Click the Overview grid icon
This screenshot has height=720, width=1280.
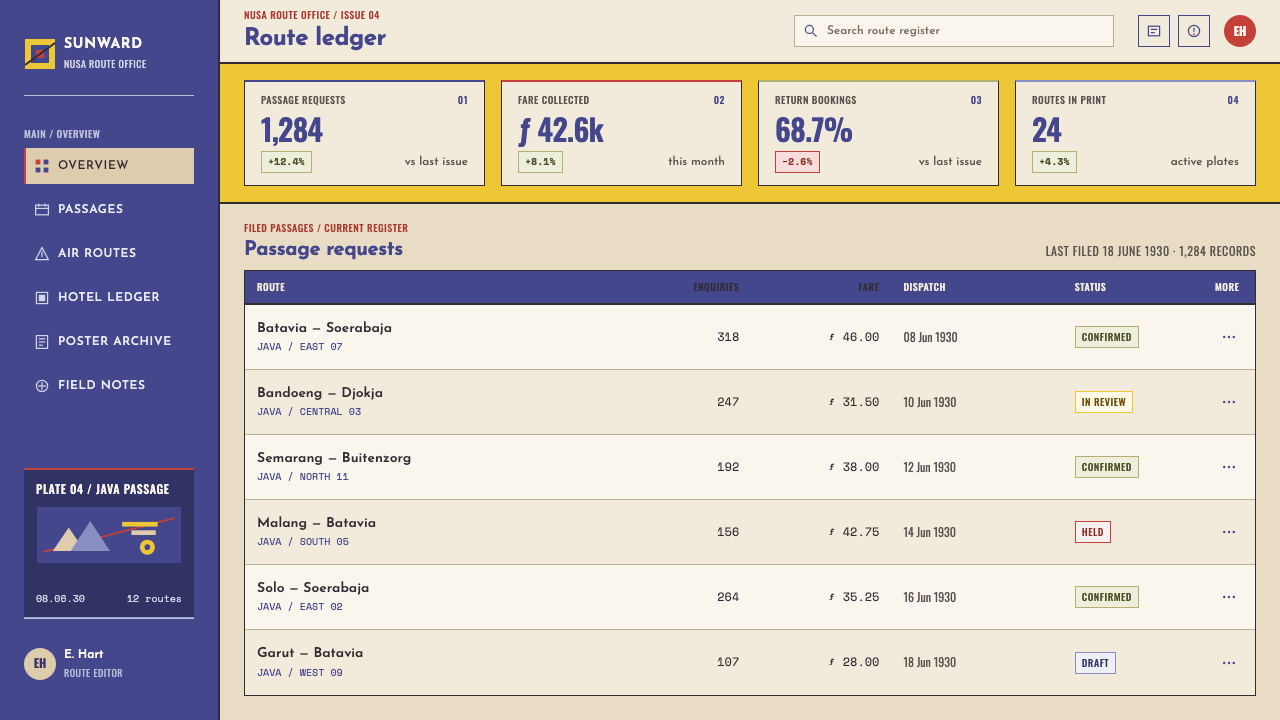pos(42,166)
